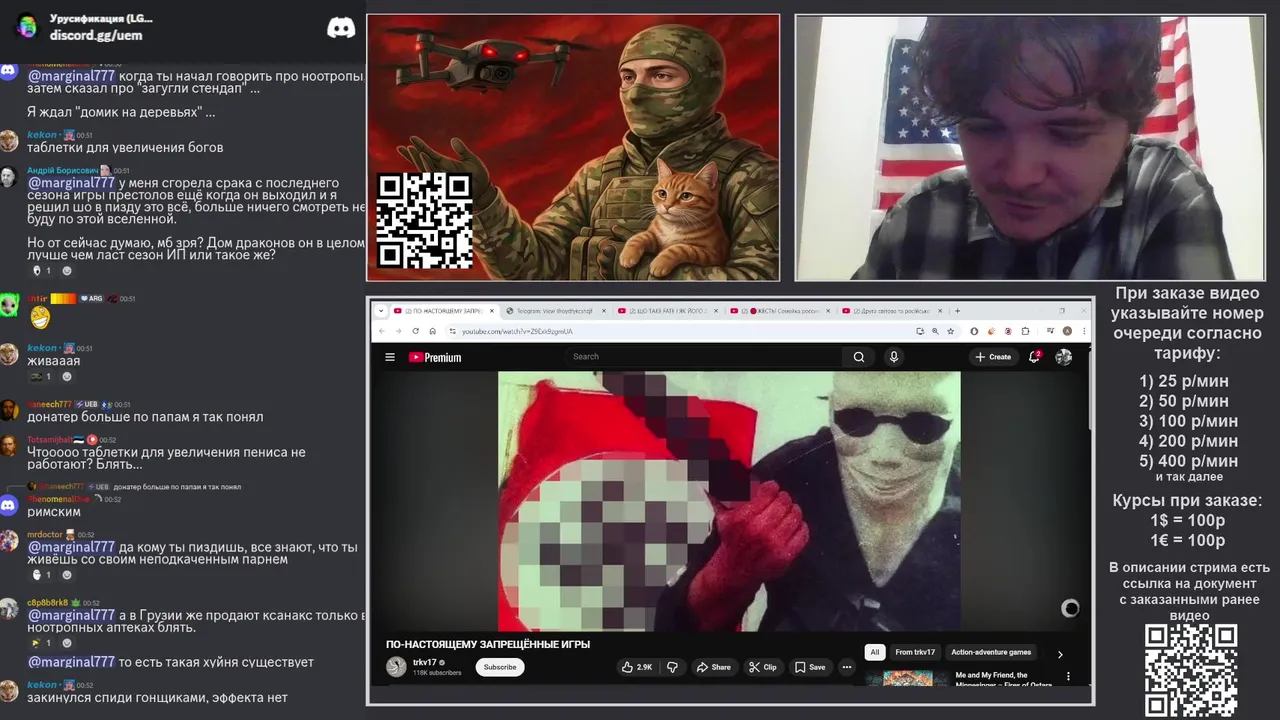Click the smiley add-reaction under Андрій's message

click(67, 271)
